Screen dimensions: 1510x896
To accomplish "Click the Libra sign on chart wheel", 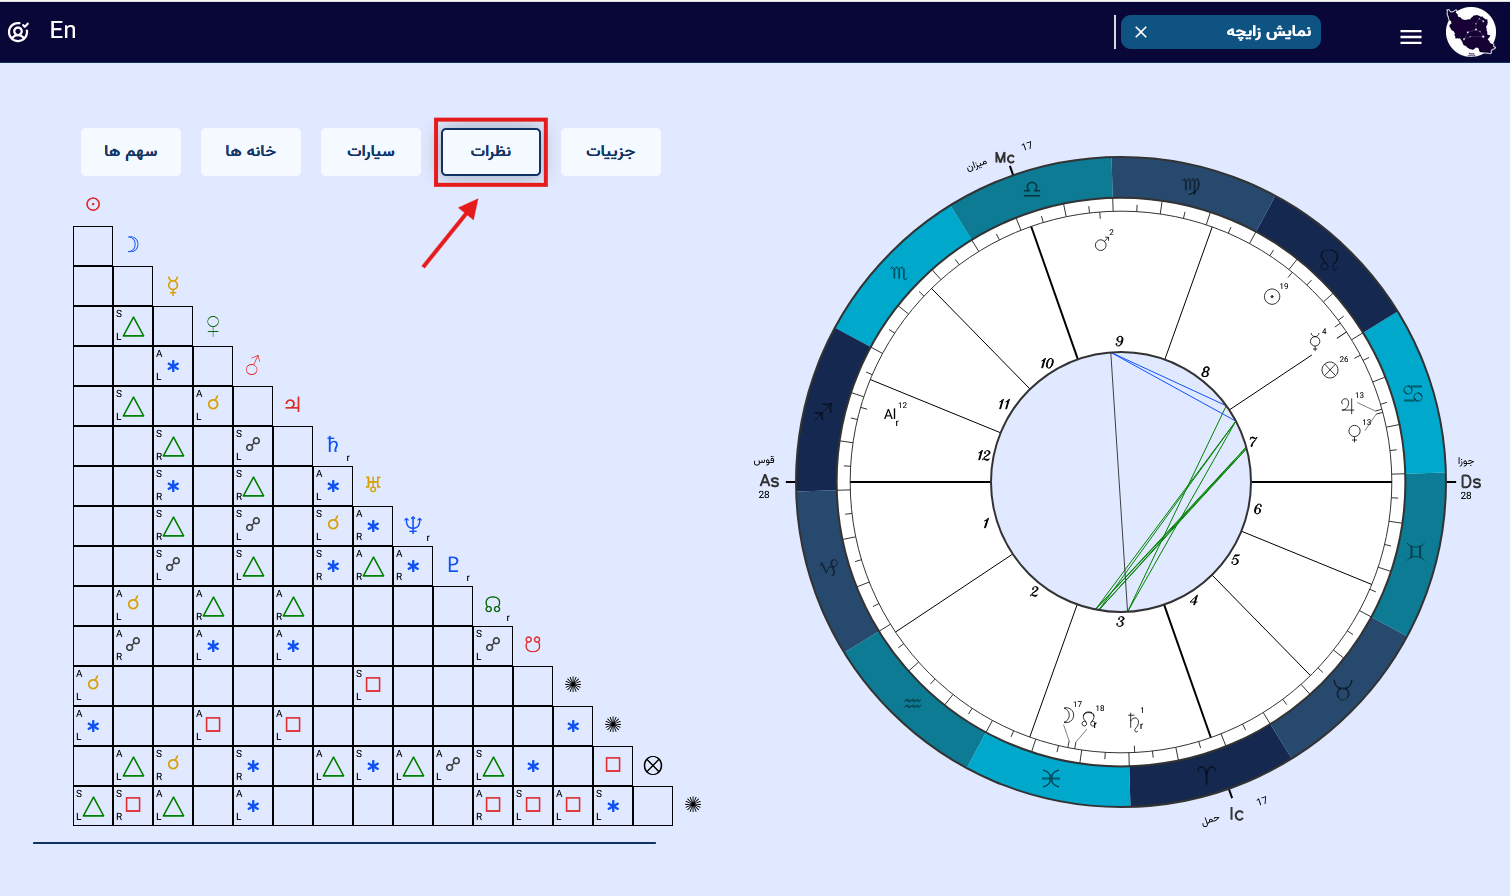I will 1032,188.
